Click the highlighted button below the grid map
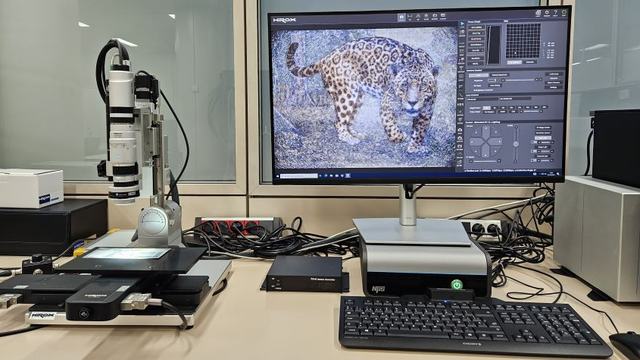This screenshot has width=640, height=360. [514, 62]
